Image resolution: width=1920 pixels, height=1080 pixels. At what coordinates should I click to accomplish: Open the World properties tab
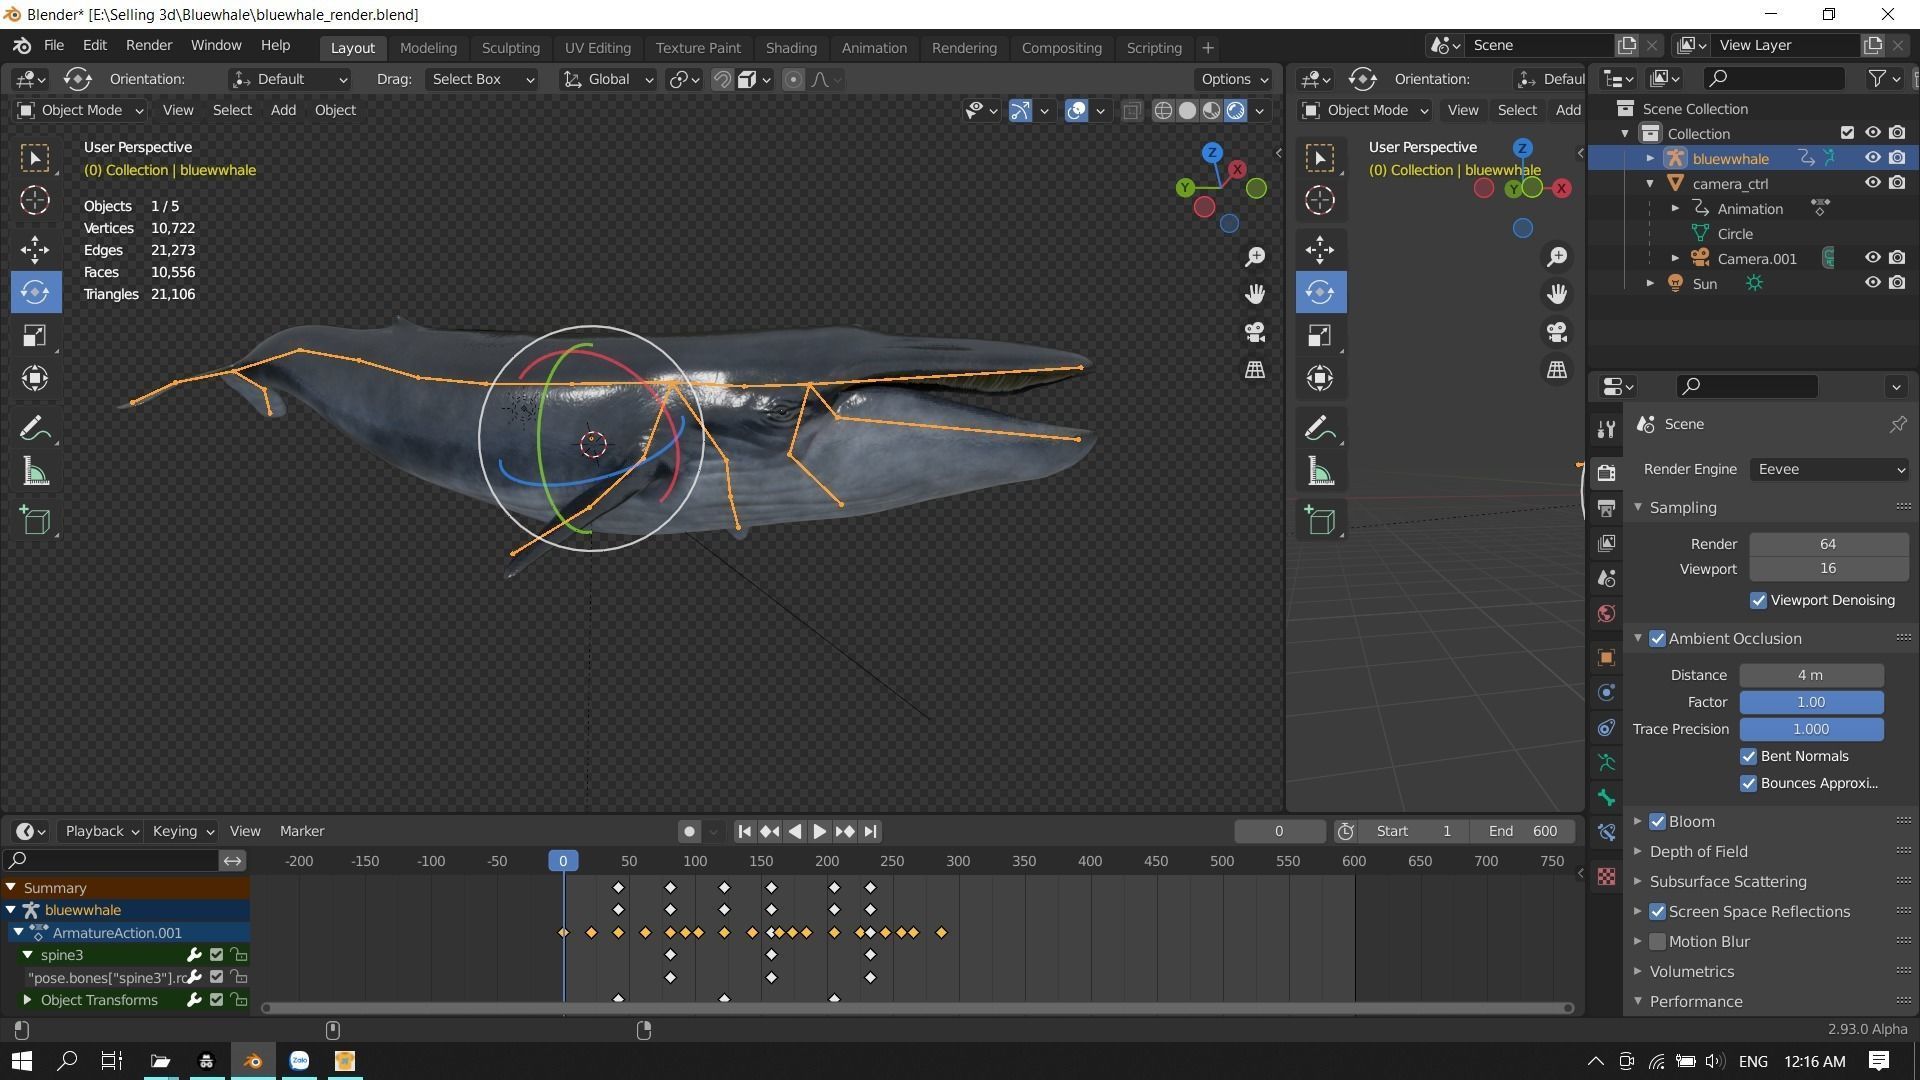click(1606, 614)
